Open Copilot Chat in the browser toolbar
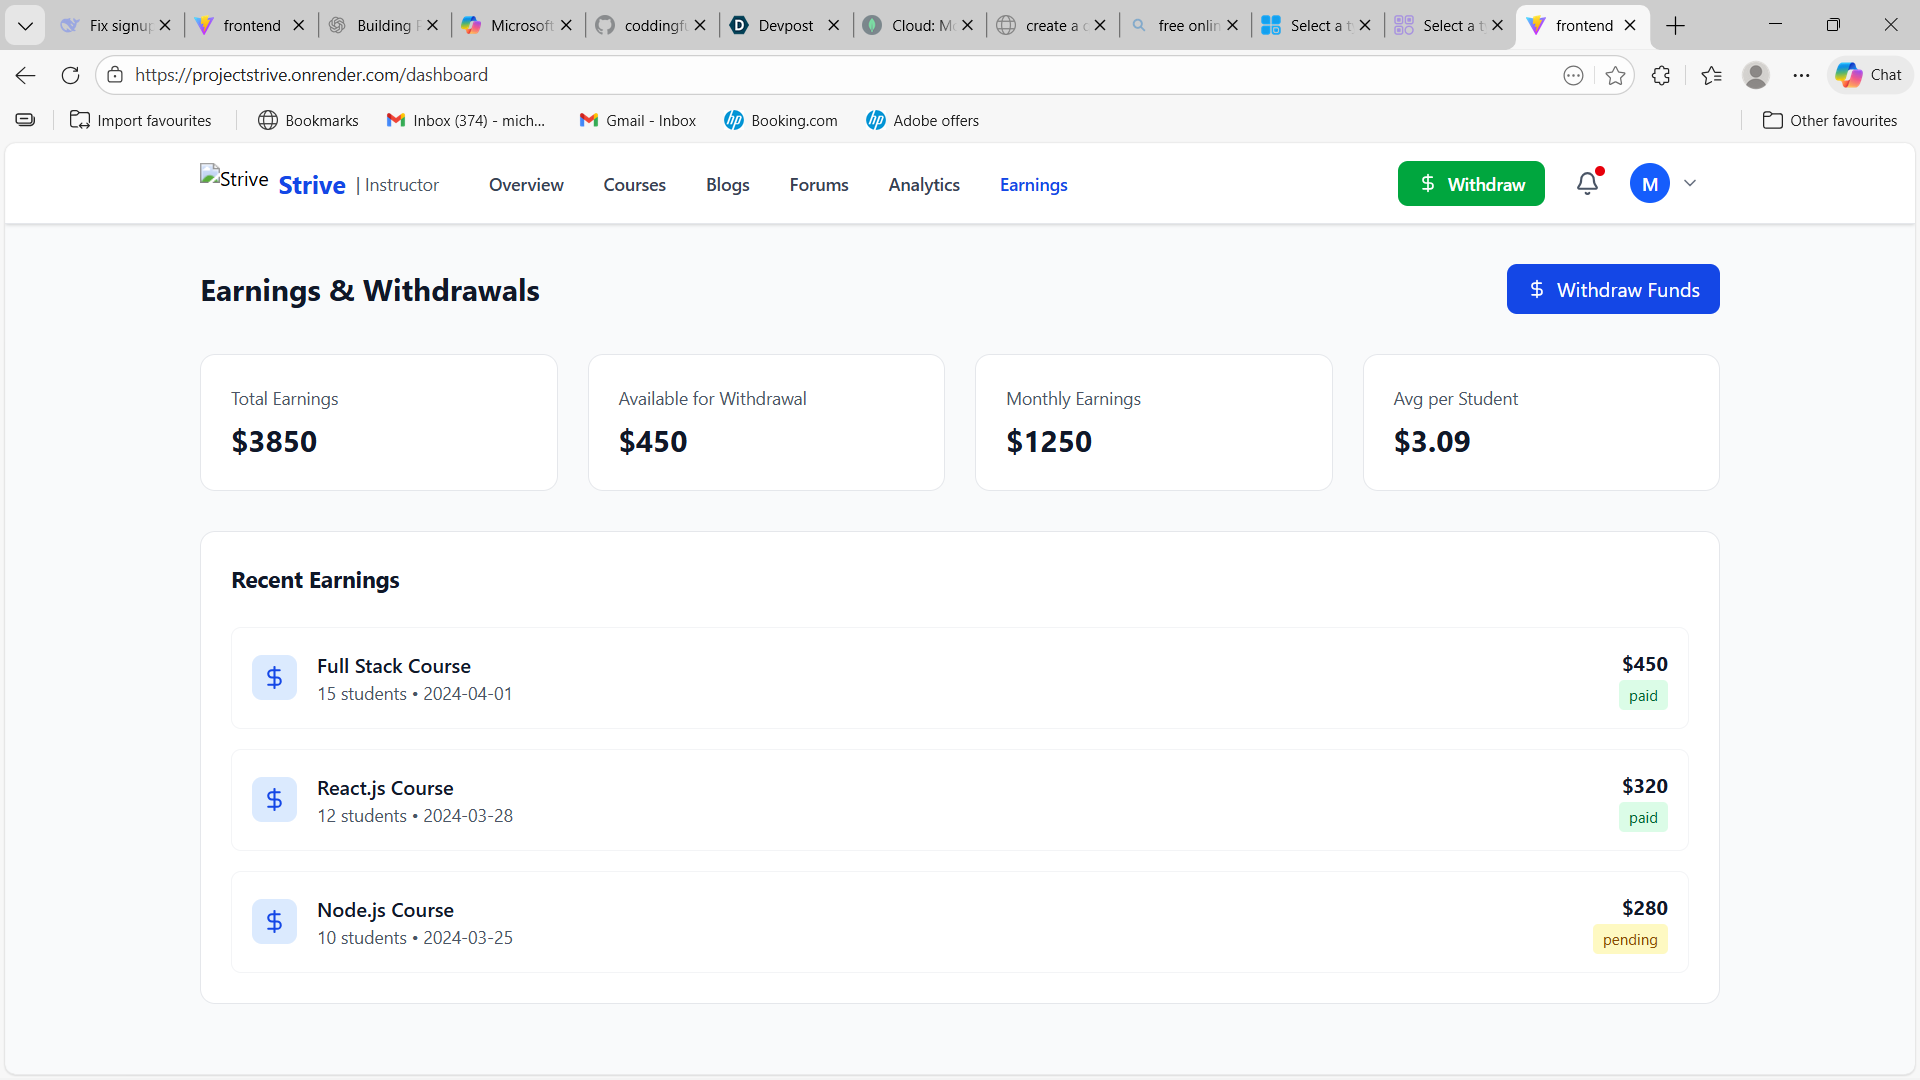Screen dimensions: 1920x1080 click(x=1869, y=75)
